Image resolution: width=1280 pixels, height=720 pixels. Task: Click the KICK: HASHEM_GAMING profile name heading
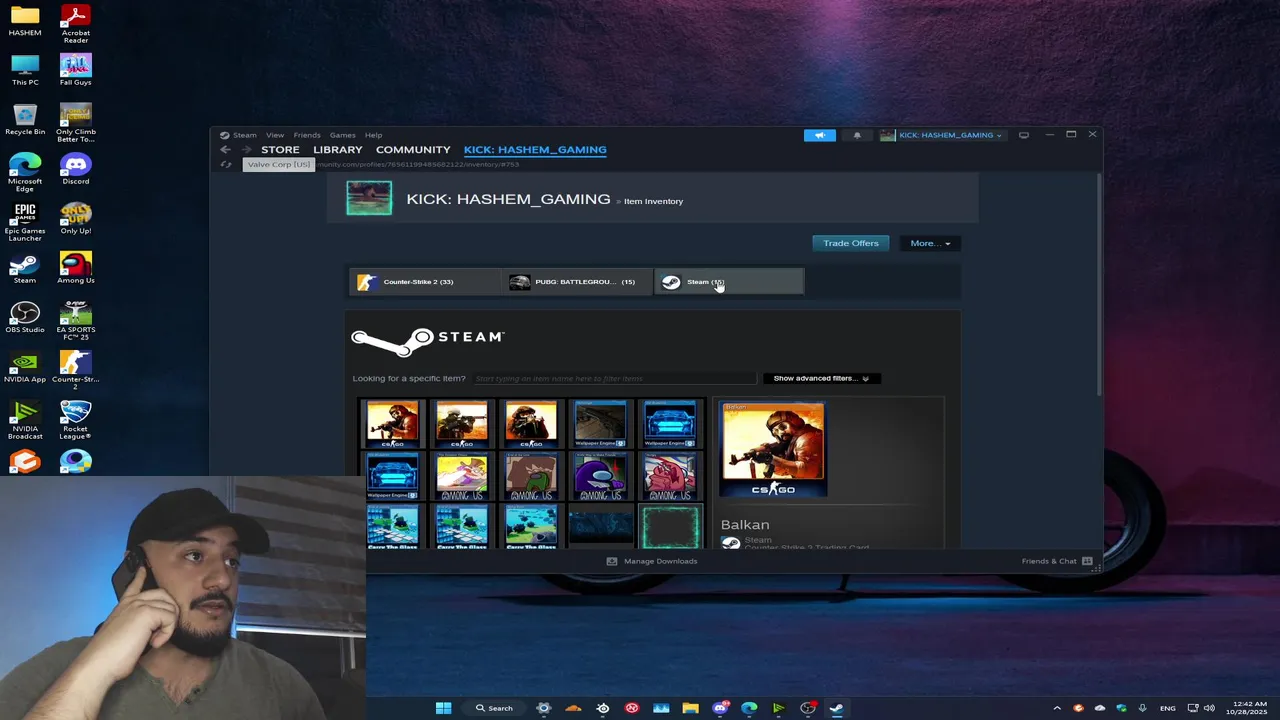[508, 199]
